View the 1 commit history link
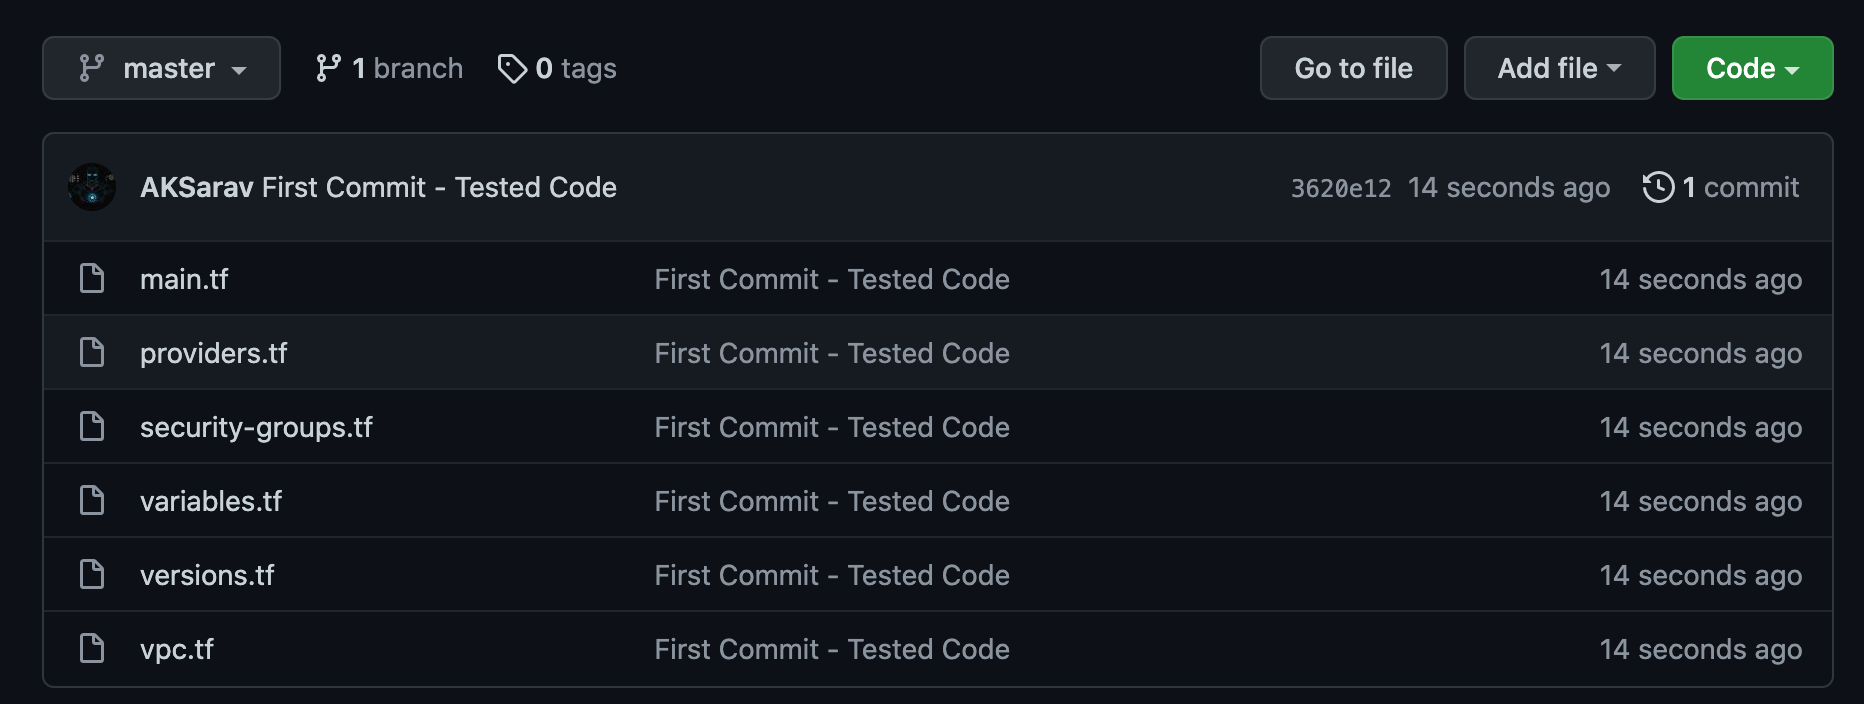Image resolution: width=1864 pixels, height=704 pixels. tap(1740, 187)
